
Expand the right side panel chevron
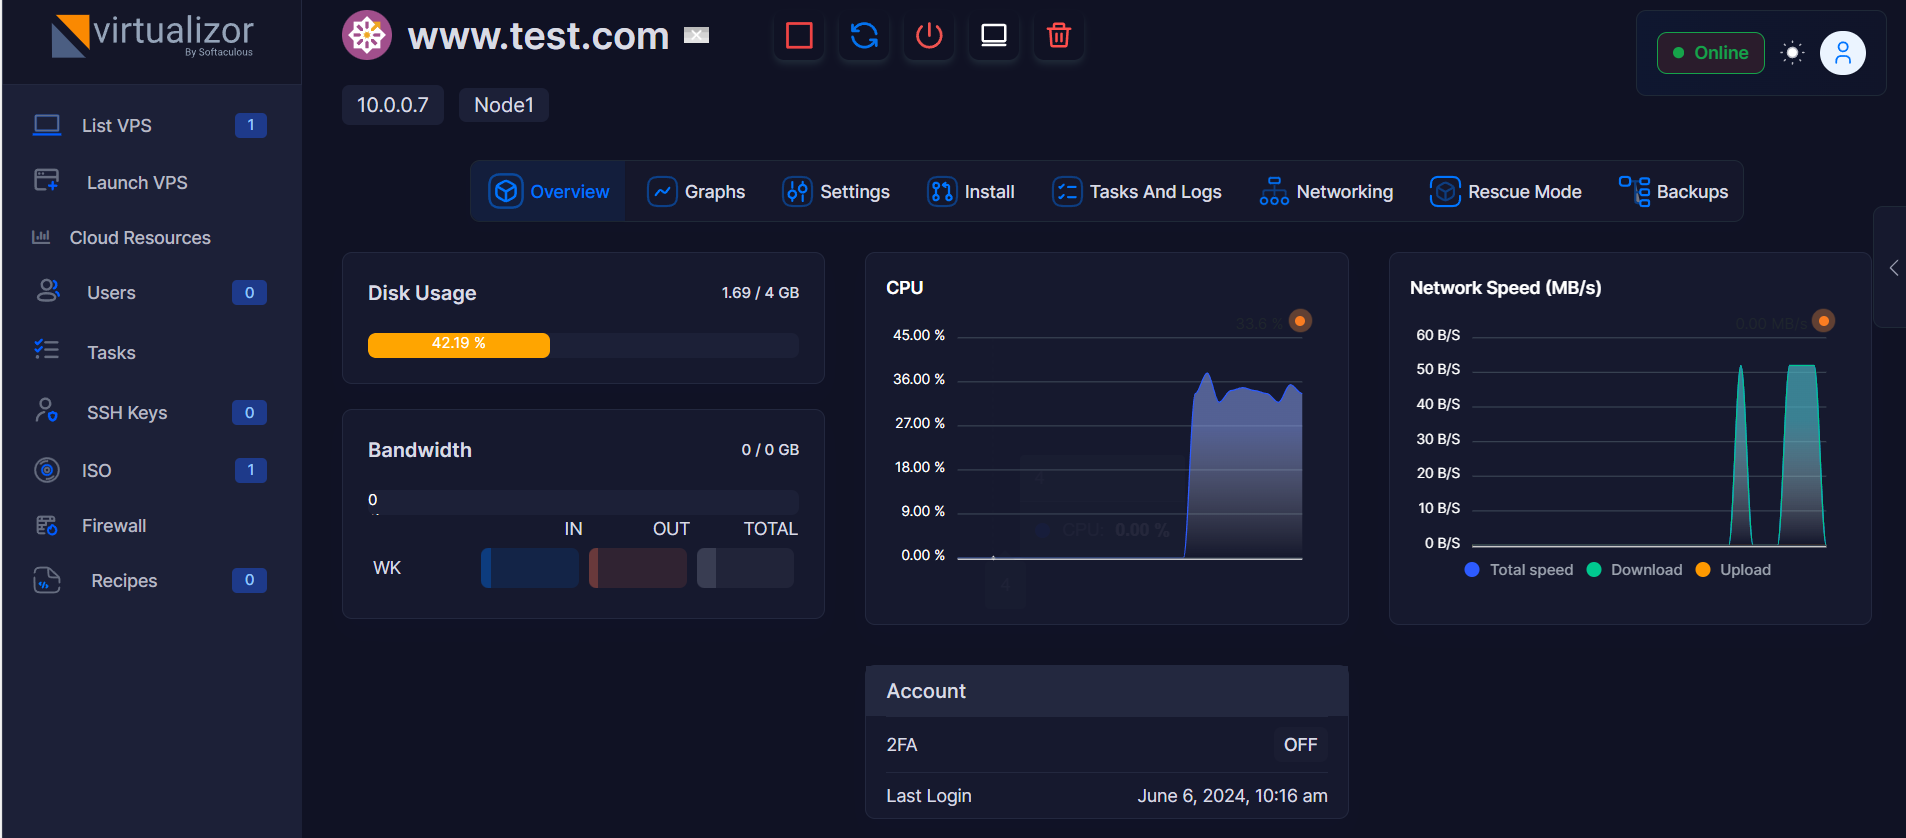1893,268
